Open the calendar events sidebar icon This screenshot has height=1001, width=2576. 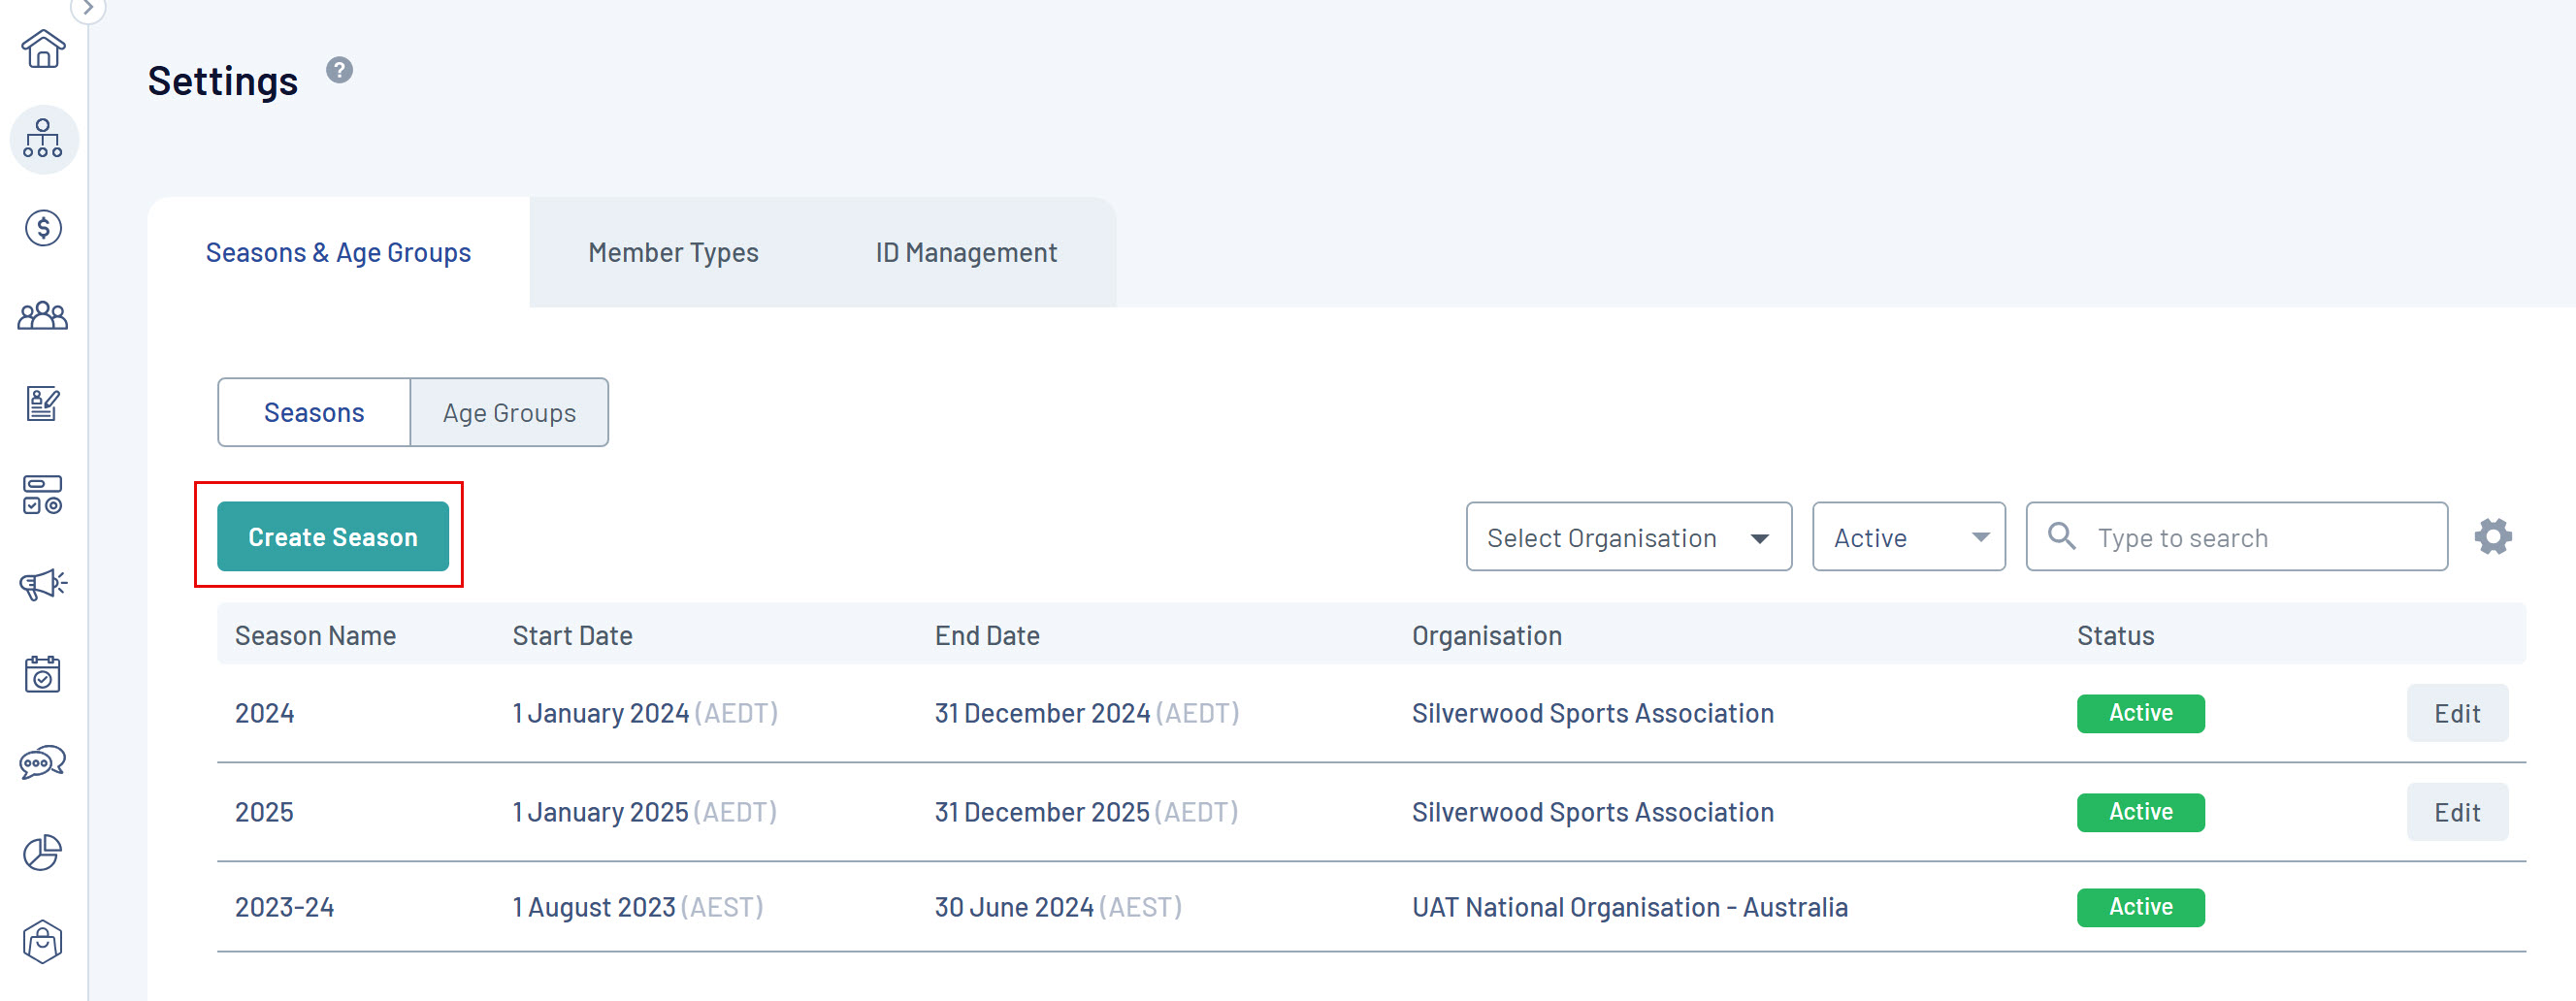point(43,673)
